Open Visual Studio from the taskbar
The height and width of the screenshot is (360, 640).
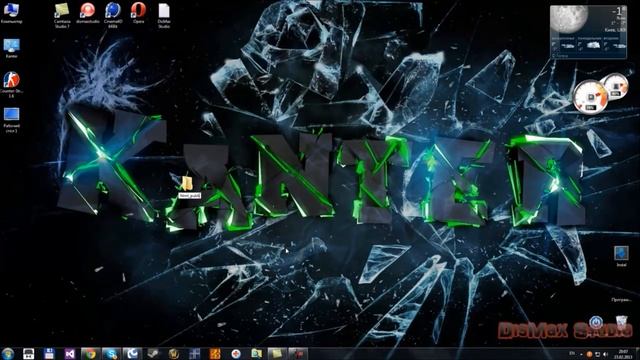point(70,353)
